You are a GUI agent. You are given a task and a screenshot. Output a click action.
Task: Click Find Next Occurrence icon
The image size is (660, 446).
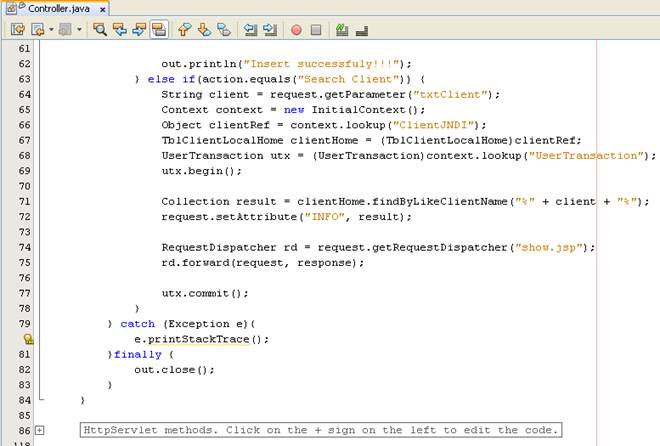point(139,29)
